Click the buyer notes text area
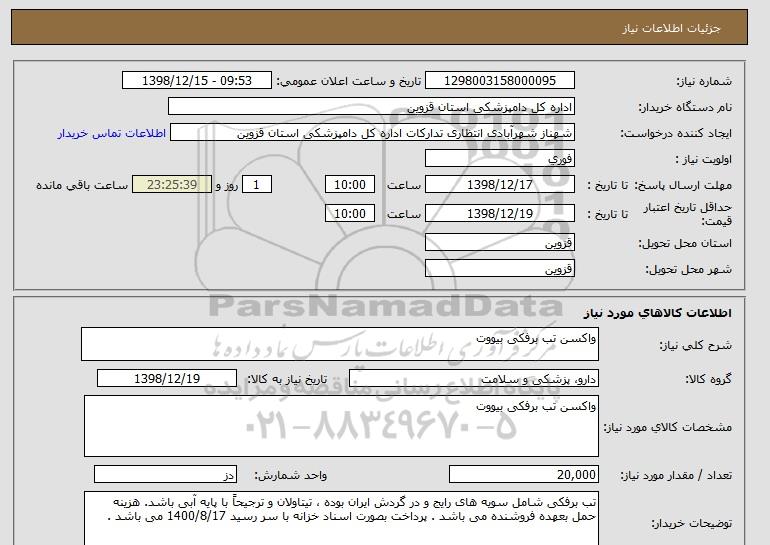 [x=341, y=518]
